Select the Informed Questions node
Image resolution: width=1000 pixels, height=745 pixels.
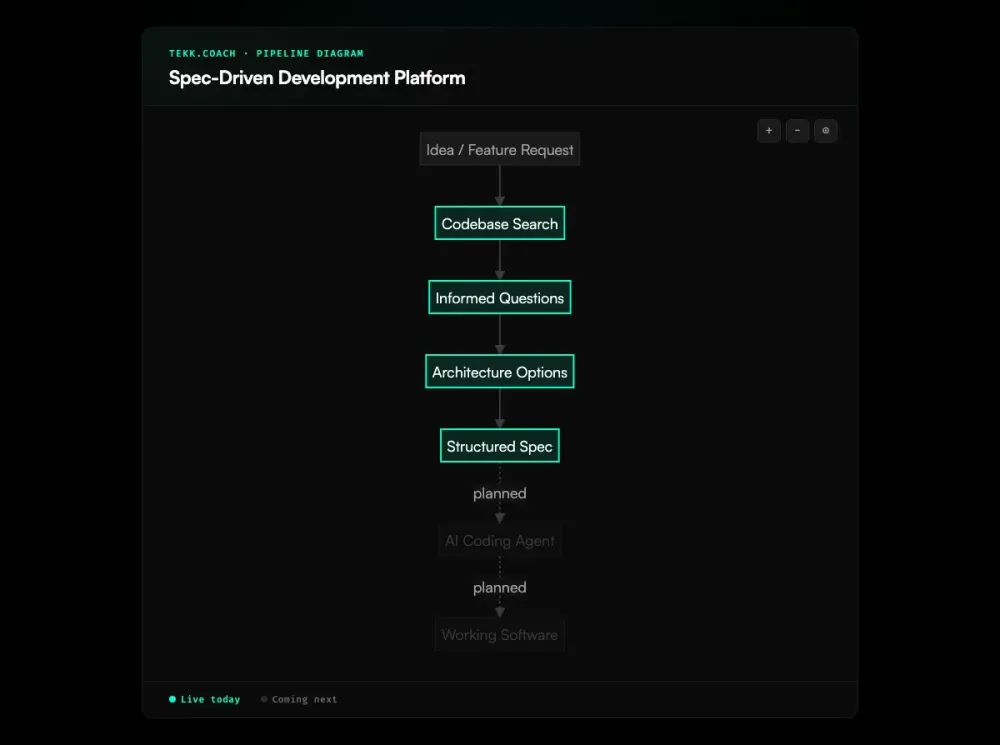tap(499, 297)
